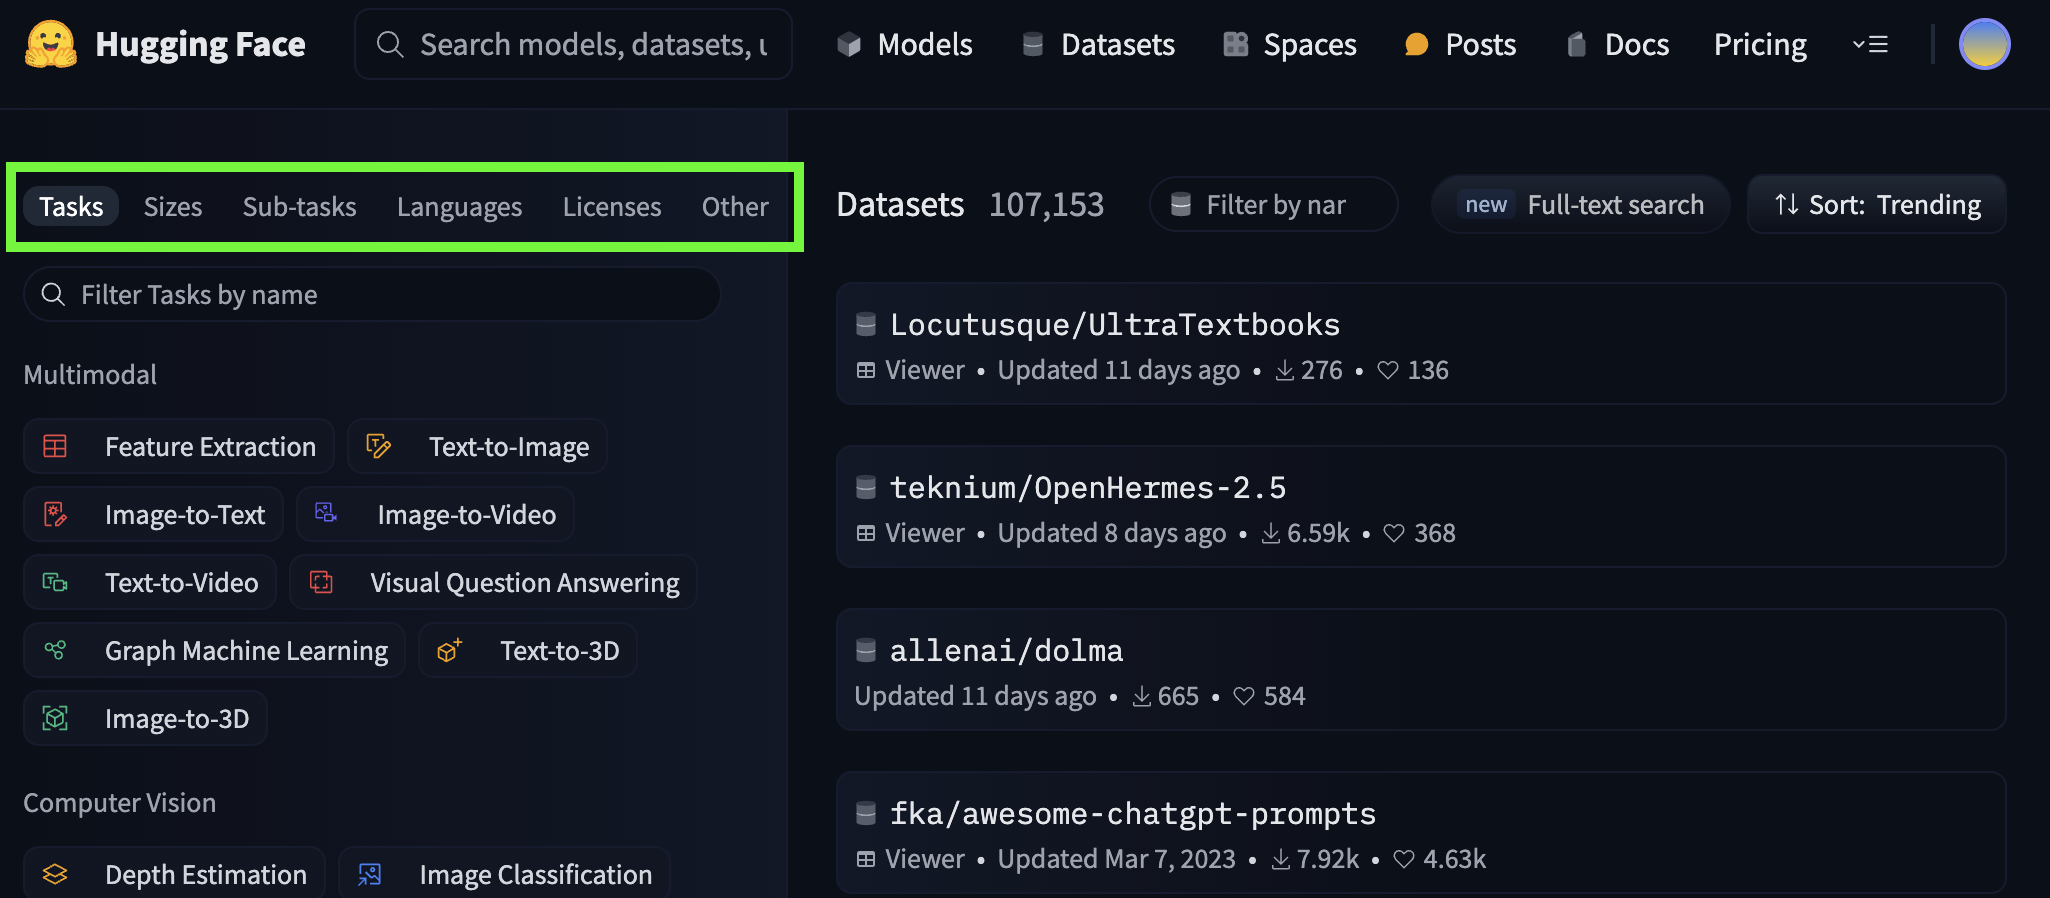Click the Models cube icon
2050x898 pixels.
849,44
